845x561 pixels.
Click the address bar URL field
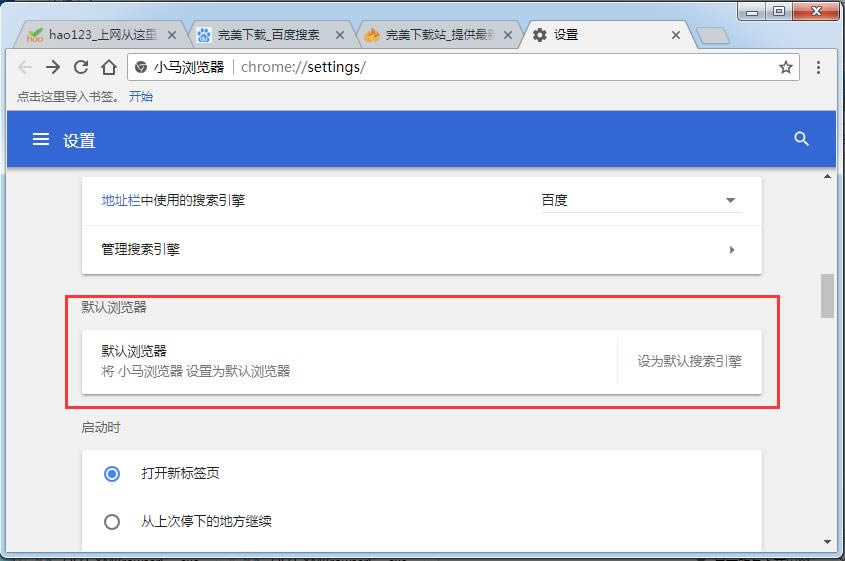click(x=500, y=67)
